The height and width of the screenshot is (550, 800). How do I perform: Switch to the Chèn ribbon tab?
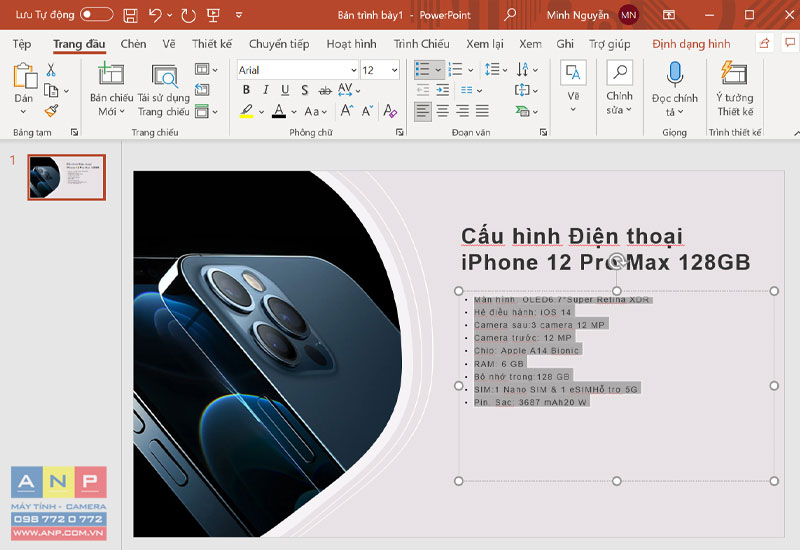coord(133,44)
